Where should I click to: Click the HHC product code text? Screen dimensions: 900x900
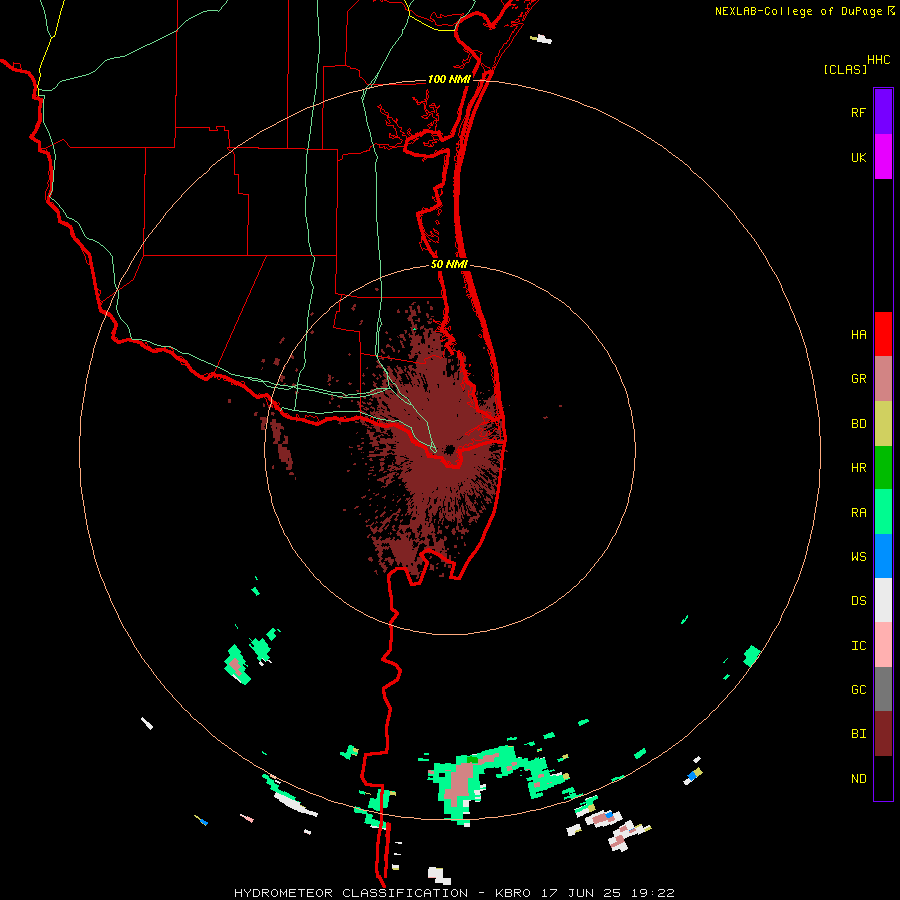tap(878, 60)
